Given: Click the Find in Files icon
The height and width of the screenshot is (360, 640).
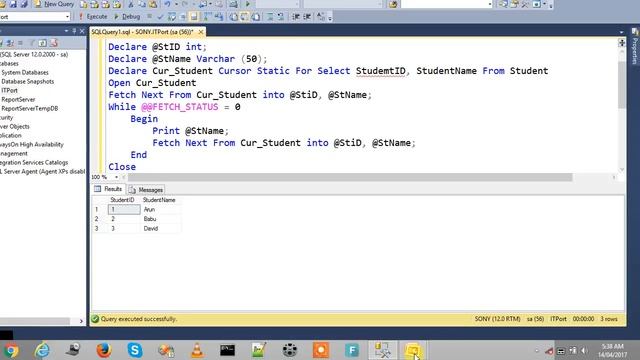Looking at the screenshot, I should point(393,4).
